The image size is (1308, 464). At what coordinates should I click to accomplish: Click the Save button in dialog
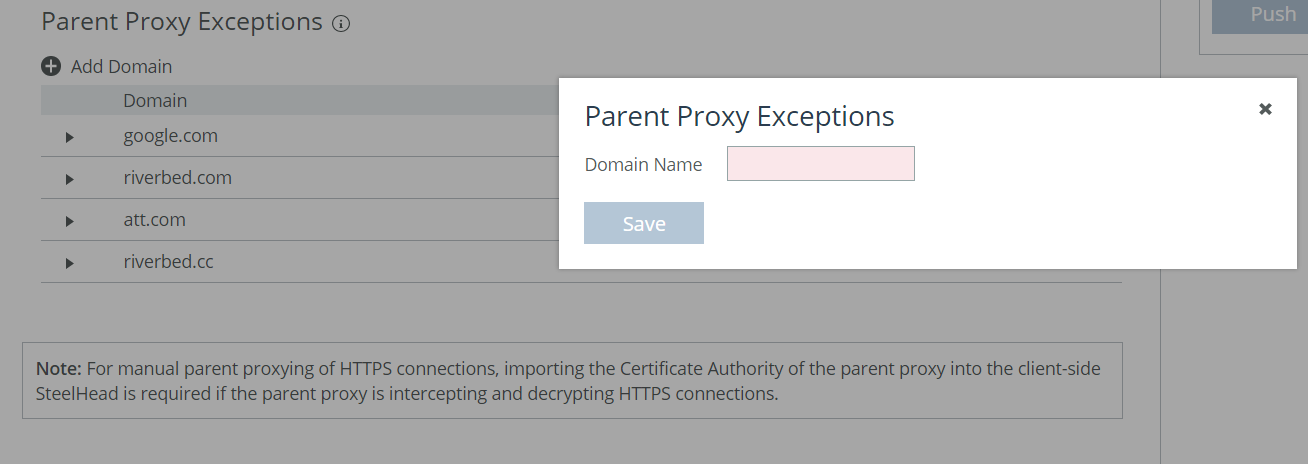coord(644,223)
